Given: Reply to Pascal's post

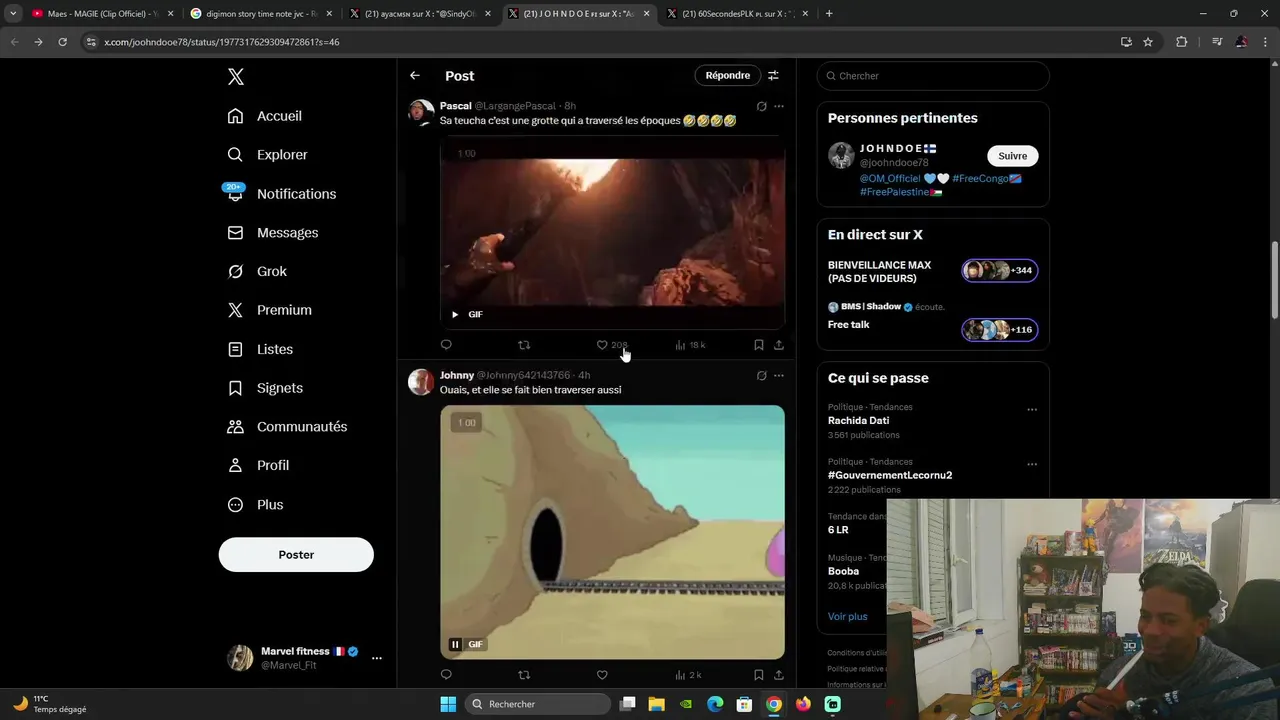Looking at the screenshot, I should pyautogui.click(x=446, y=345).
